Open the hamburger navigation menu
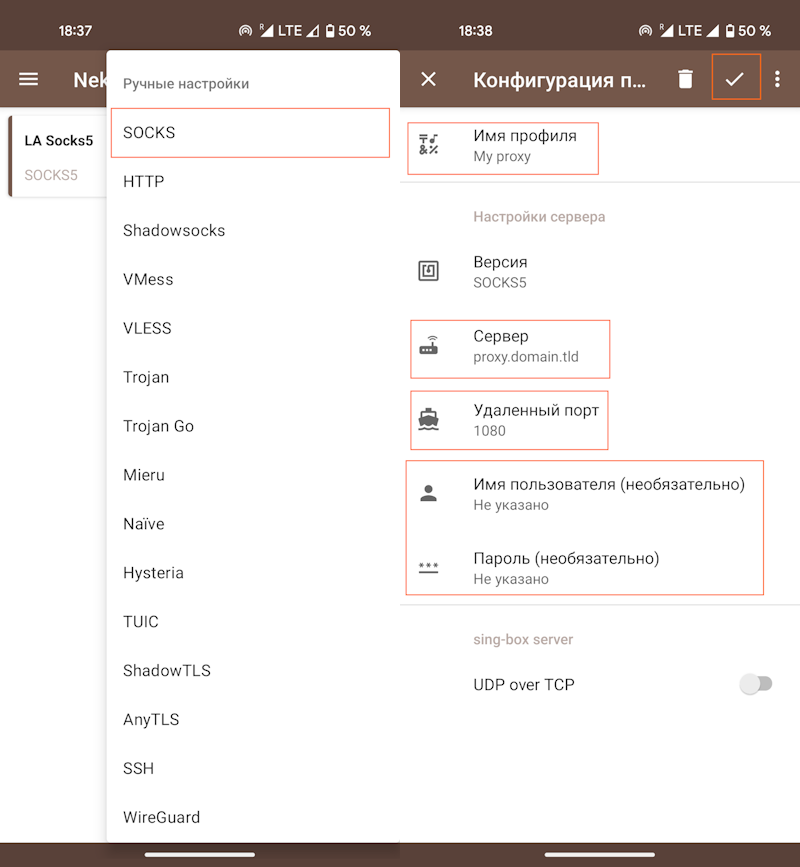Viewport: 800px width, 867px height. (29, 80)
